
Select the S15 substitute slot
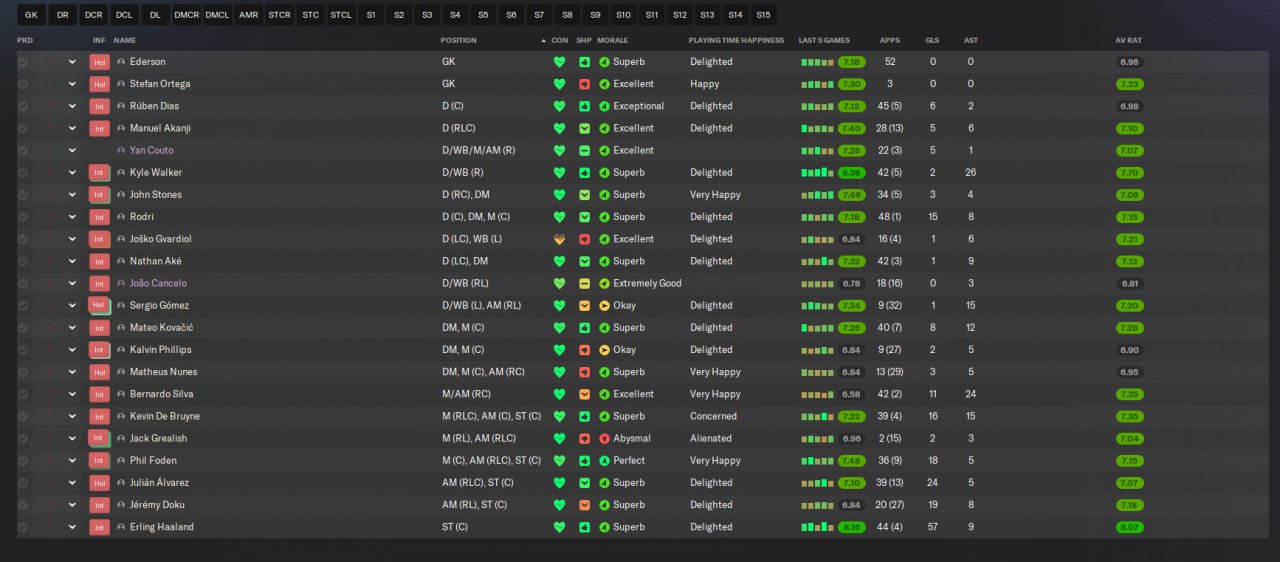coord(763,15)
